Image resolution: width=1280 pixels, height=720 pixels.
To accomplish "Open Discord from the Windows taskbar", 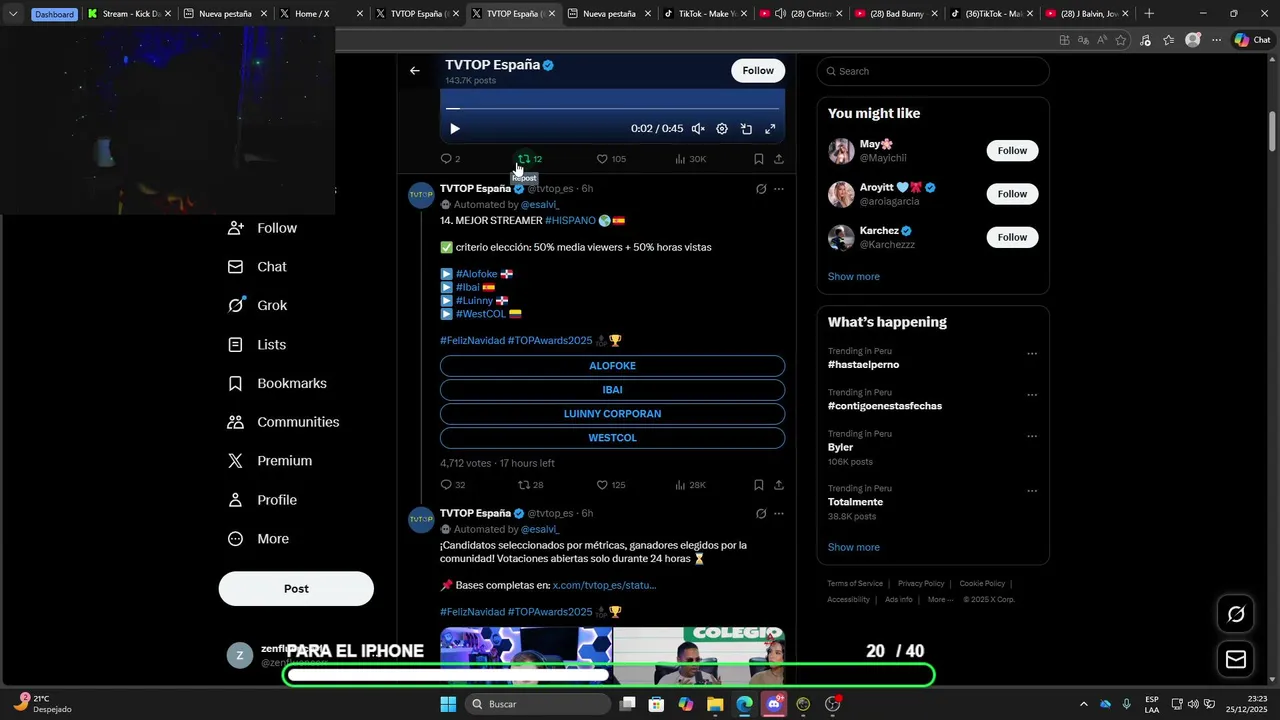I will tap(774, 704).
